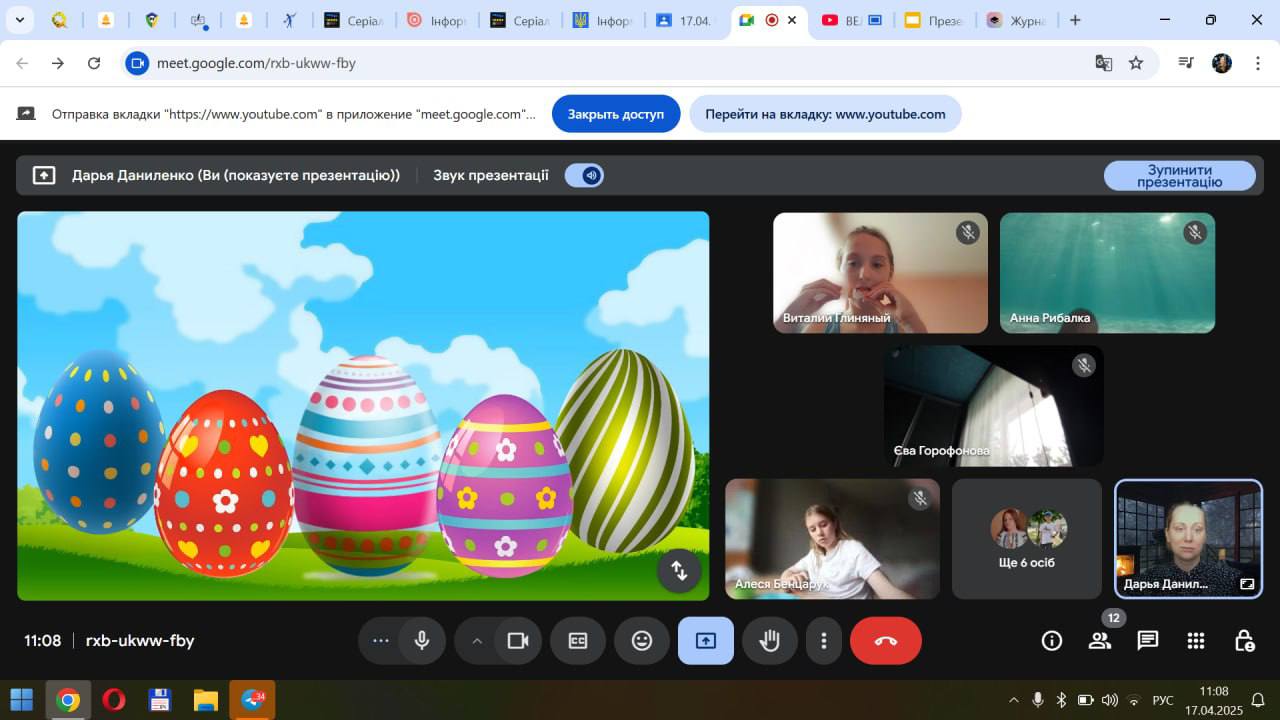Open the browser tab search dropdown
This screenshot has height=720, width=1280.
coord(19,20)
